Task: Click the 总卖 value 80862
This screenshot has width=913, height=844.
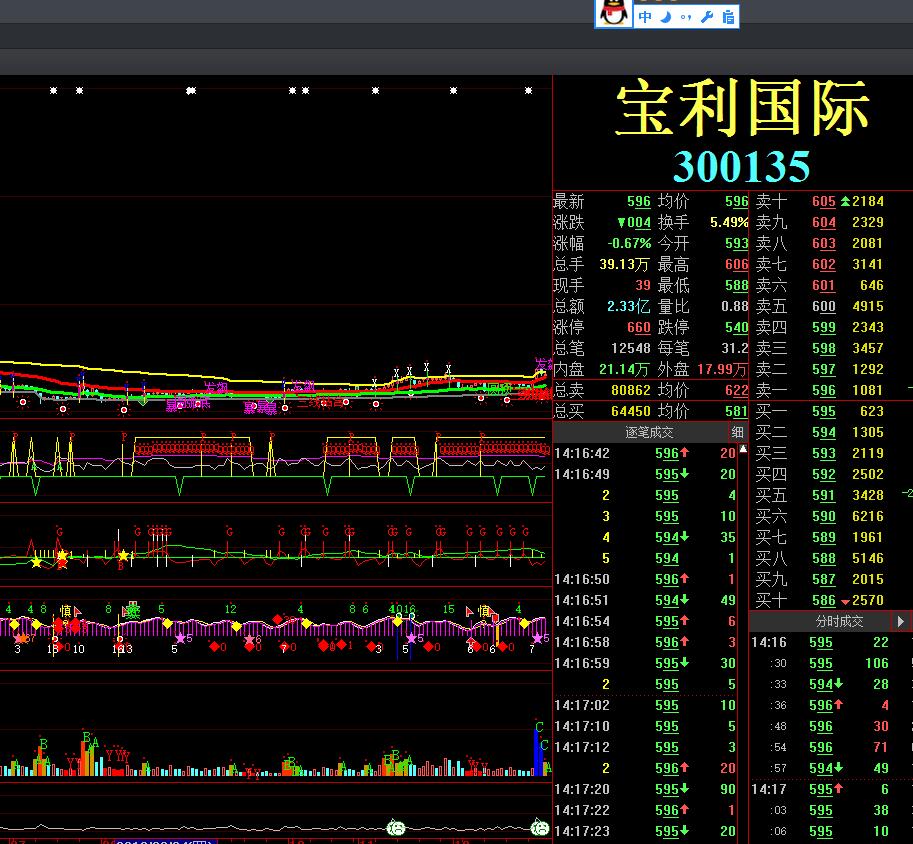Action: tap(631, 390)
